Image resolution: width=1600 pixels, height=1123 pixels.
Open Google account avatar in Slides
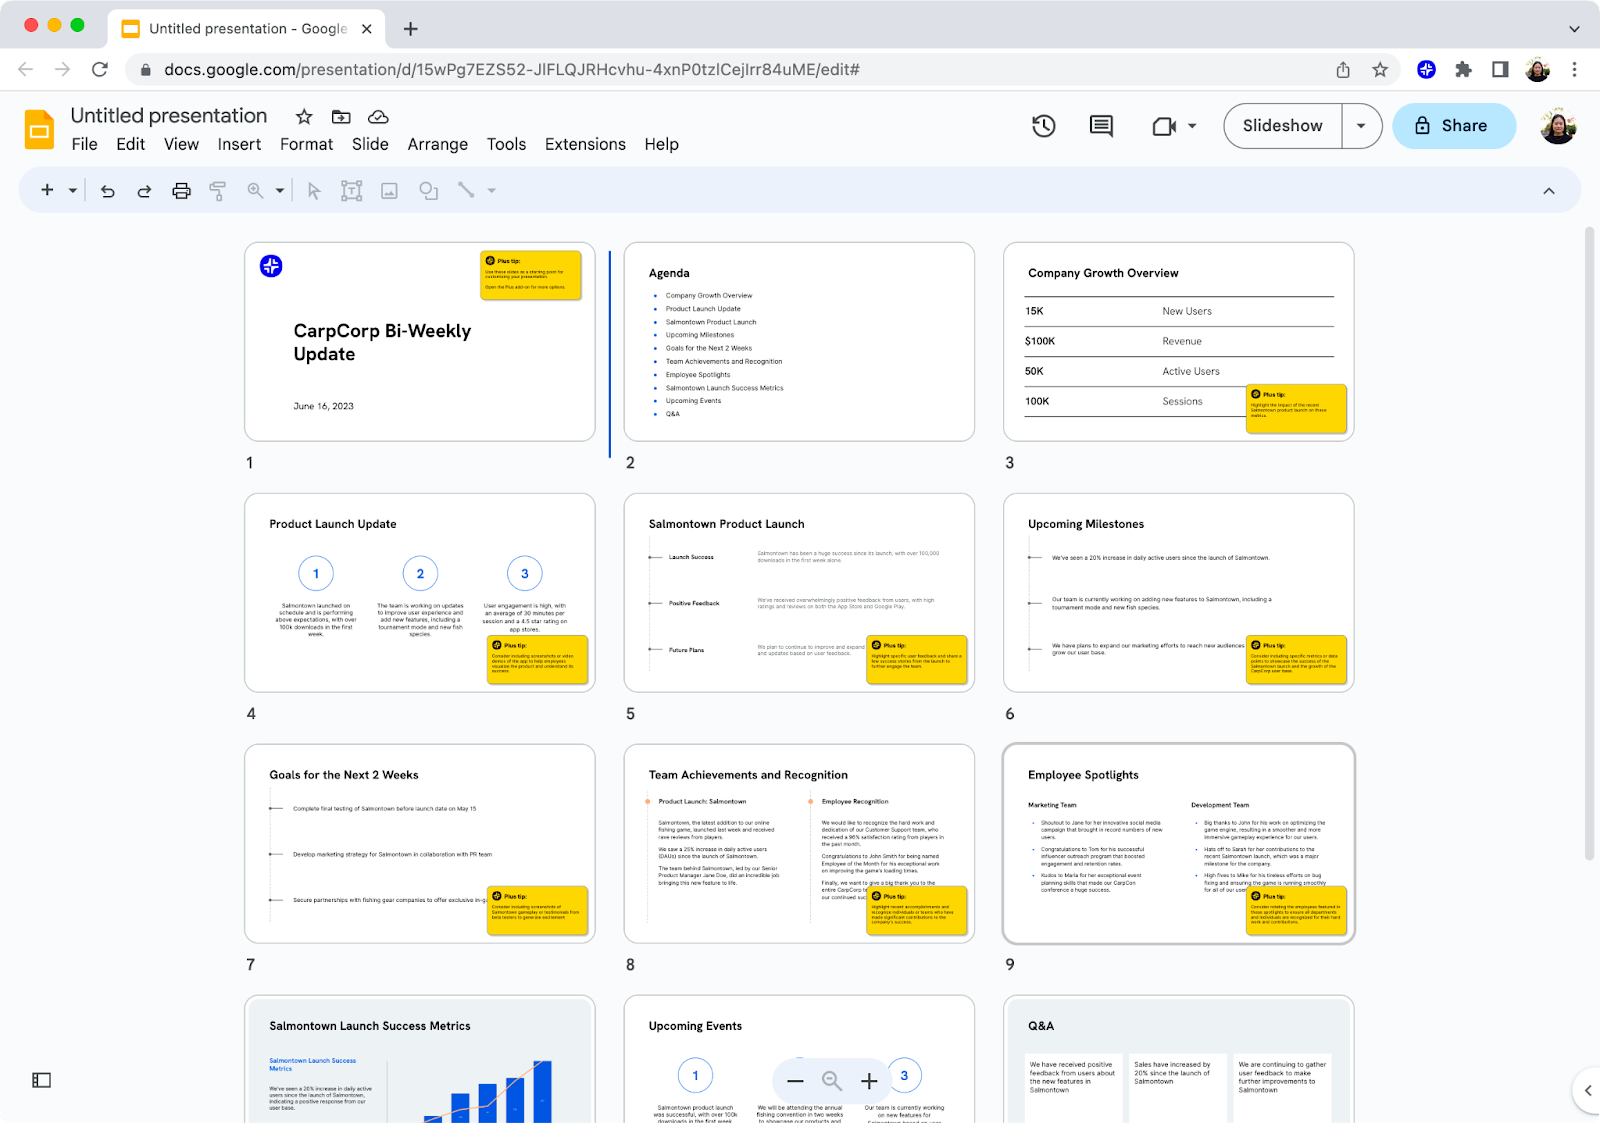(x=1558, y=126)
